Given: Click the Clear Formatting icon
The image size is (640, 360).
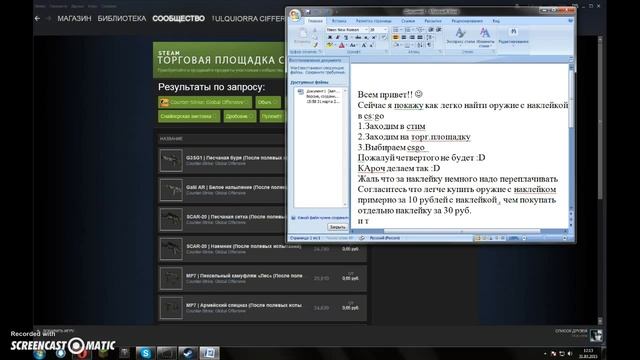Looking at the screenshot, I should (x=384, y=38).
